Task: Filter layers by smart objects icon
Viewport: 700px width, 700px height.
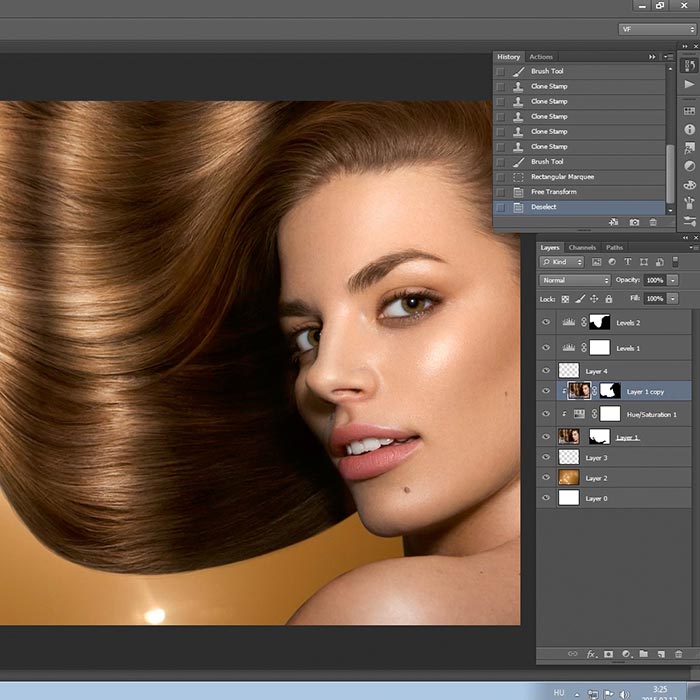Action: point(659,262)
